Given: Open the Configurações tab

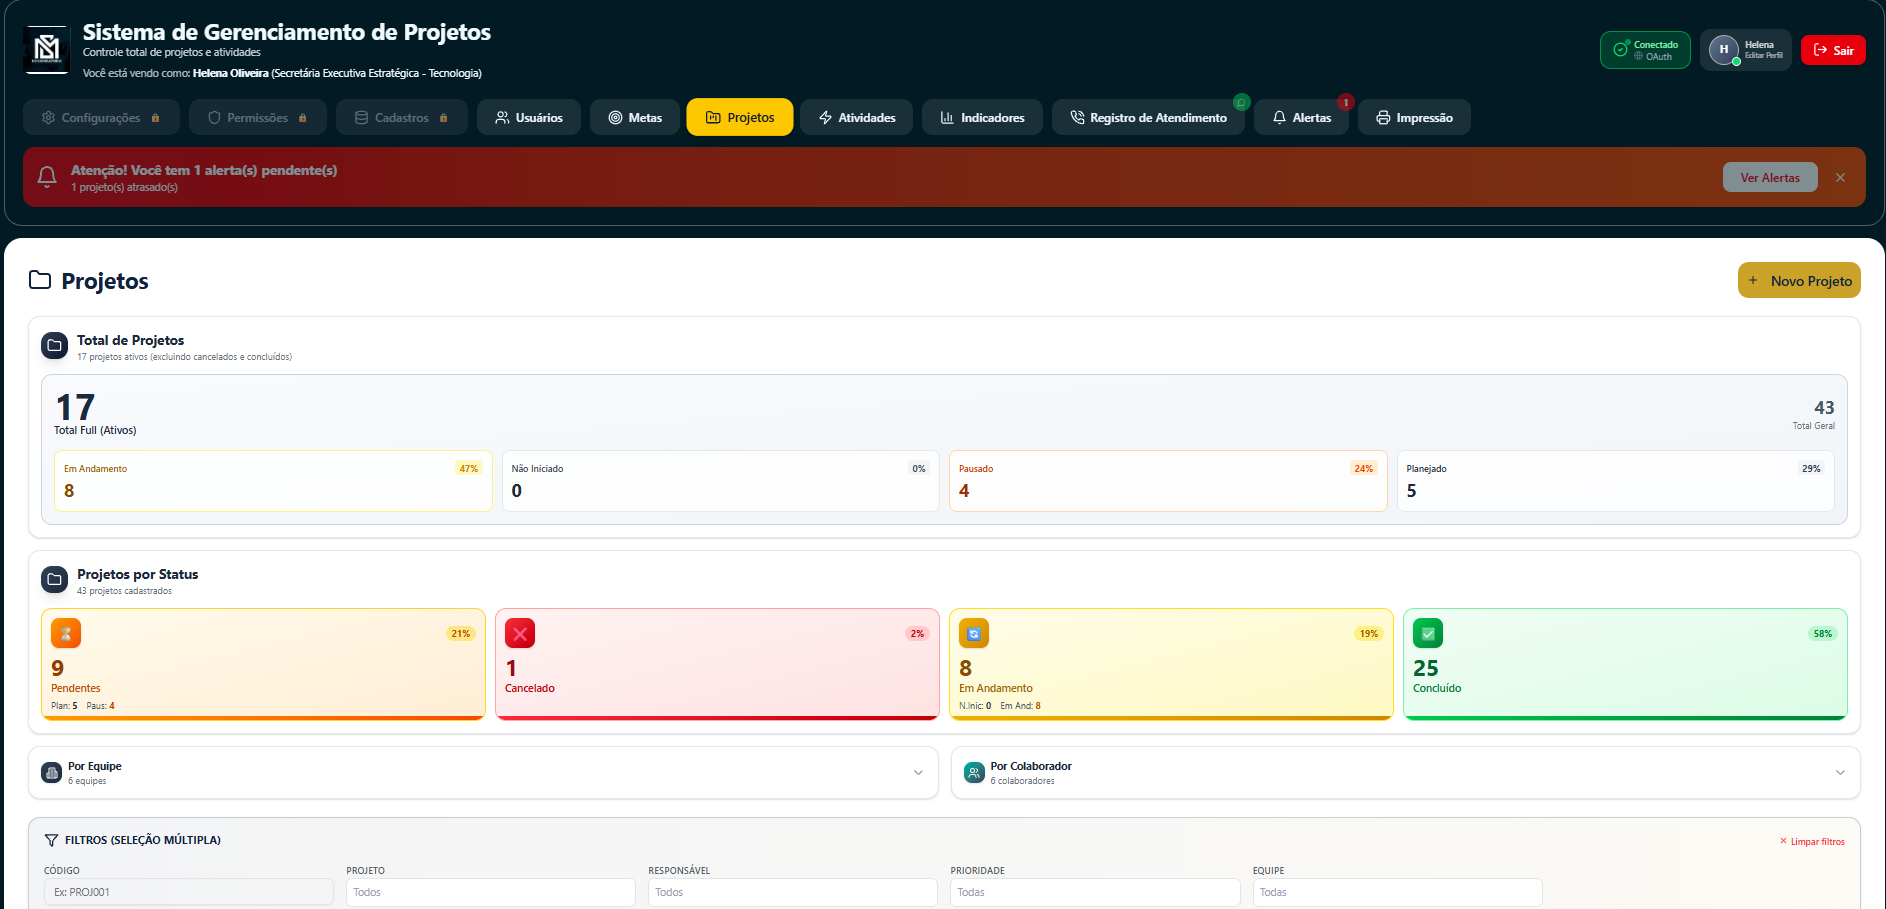Looking at the screenshot, I should (x=101, y=117).
